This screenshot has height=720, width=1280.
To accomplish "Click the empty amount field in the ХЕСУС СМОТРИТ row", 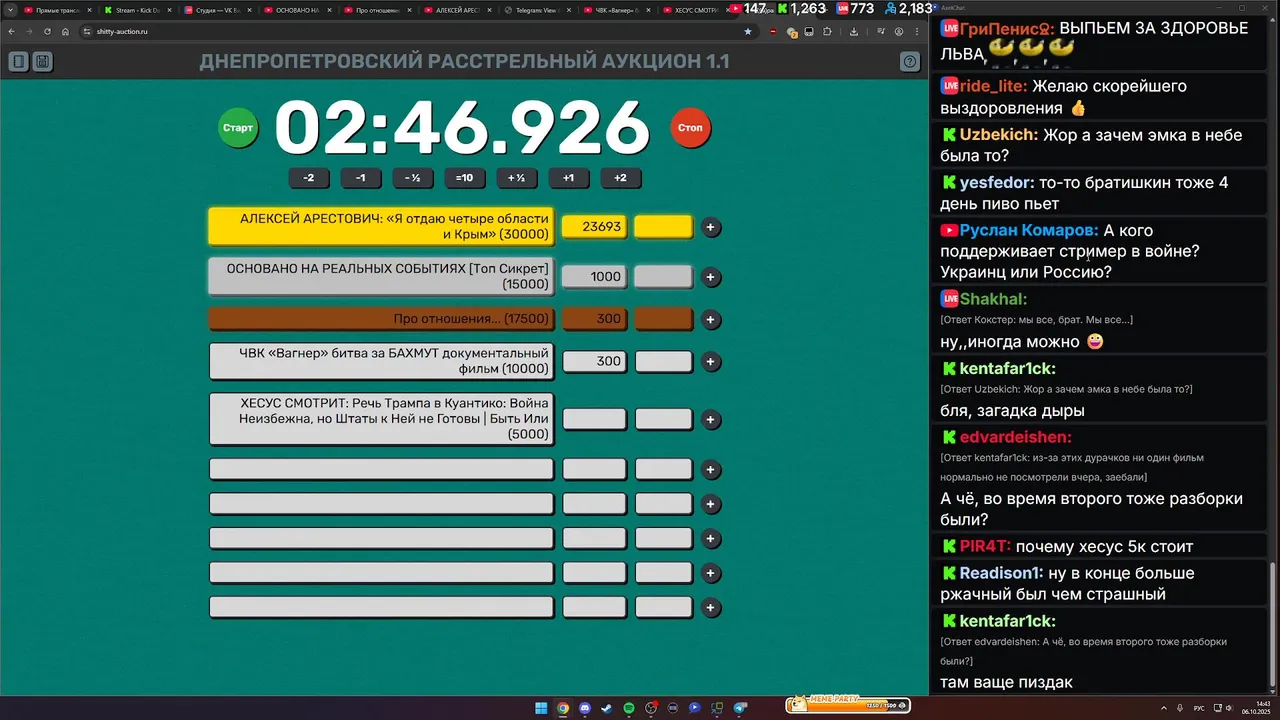I will tap(595, 420).
